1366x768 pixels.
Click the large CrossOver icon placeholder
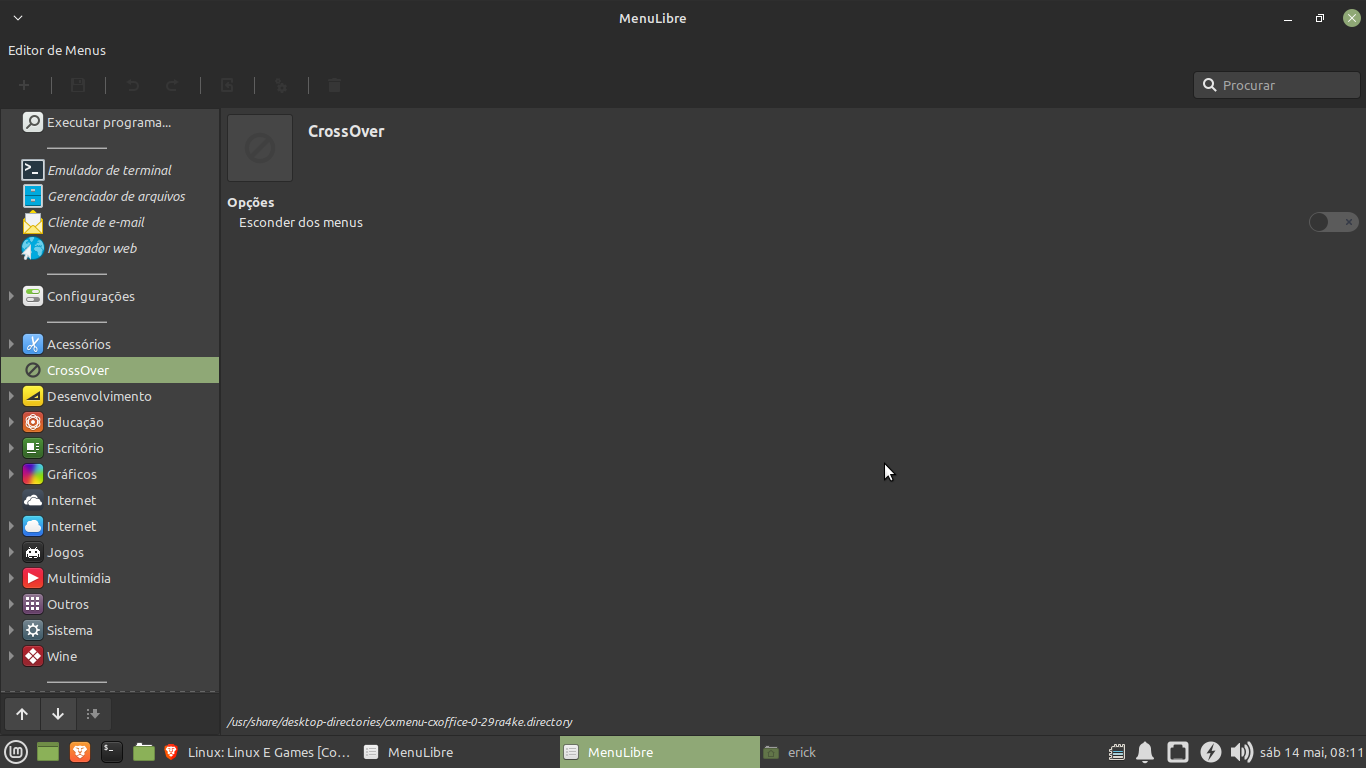tap(260, 148)
